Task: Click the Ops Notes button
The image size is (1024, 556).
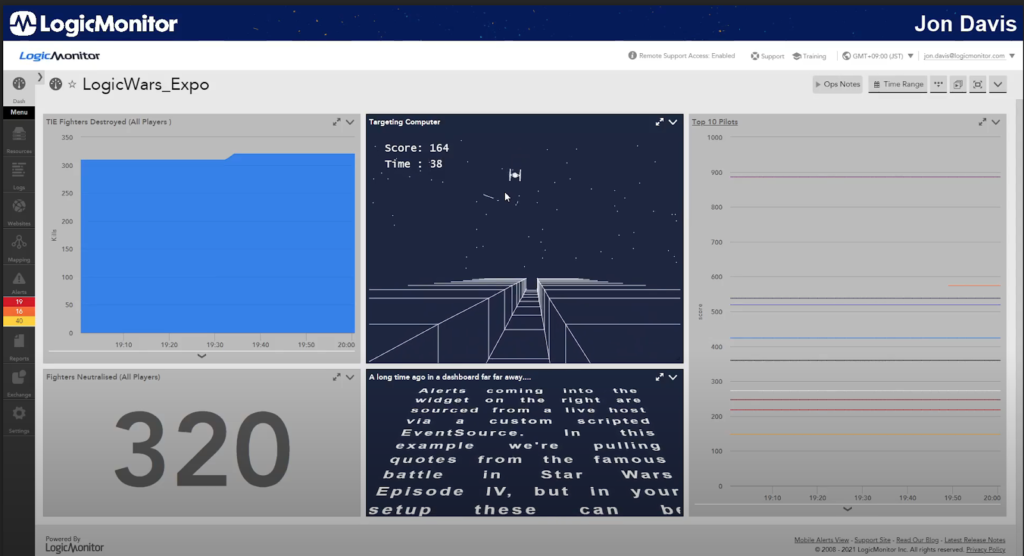Action: [x=838, y=84]
